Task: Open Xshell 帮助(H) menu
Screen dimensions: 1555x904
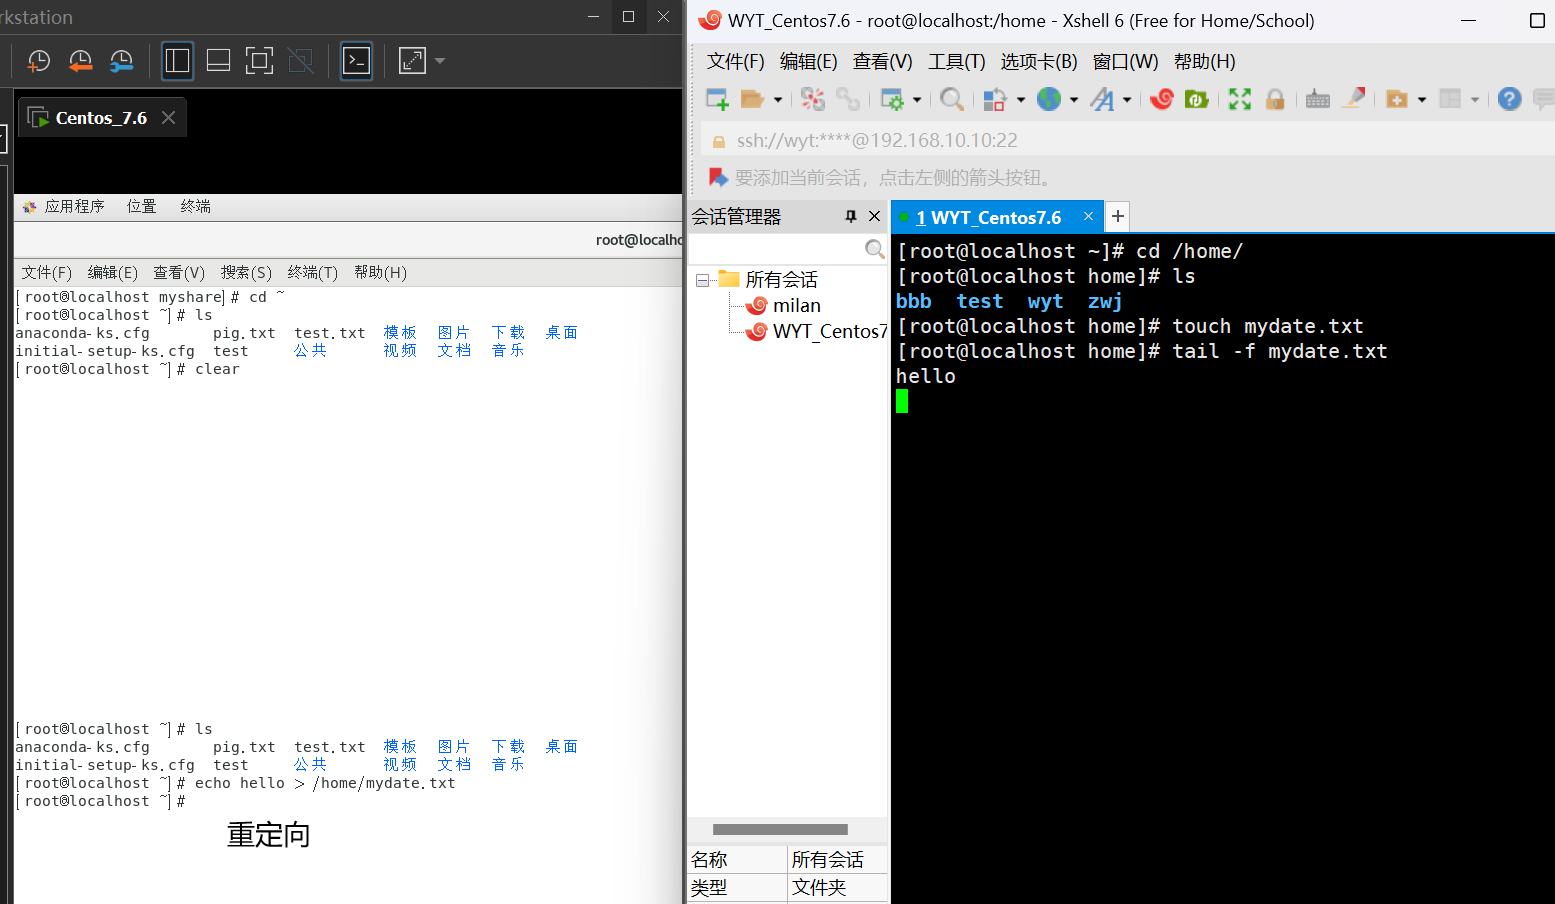Action: point(1204,62)
